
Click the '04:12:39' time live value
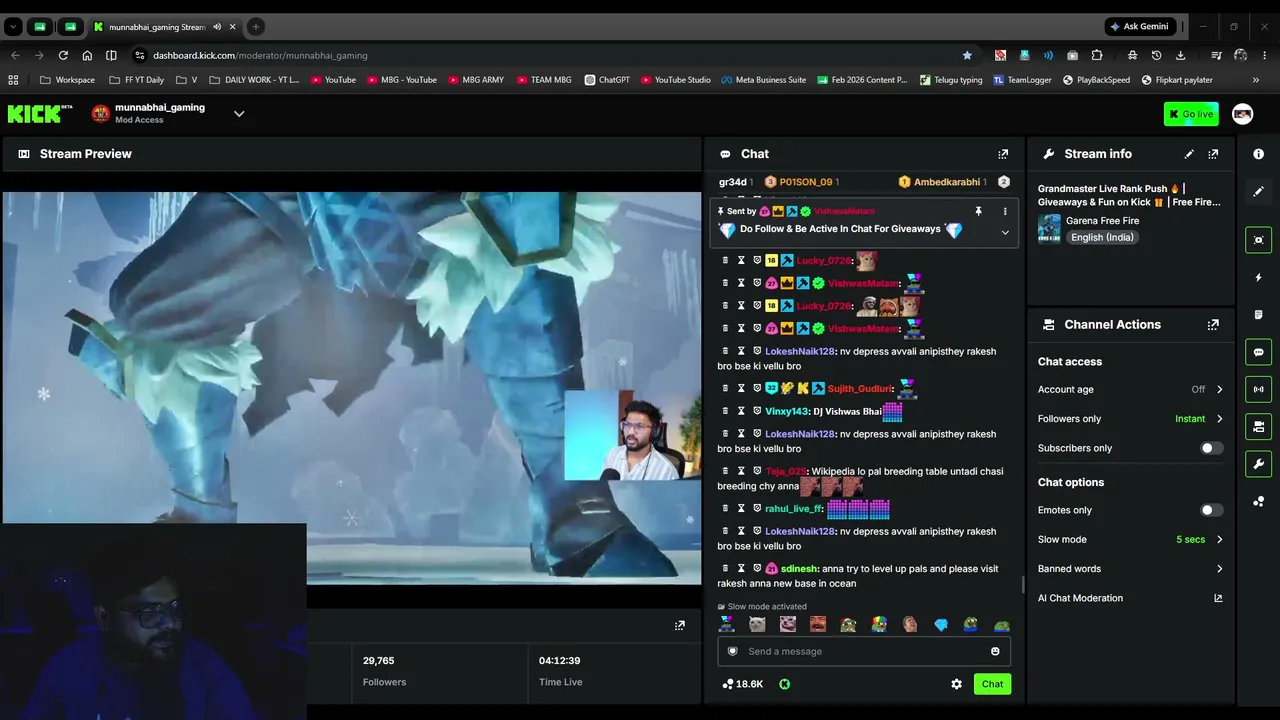pos(560,661)
